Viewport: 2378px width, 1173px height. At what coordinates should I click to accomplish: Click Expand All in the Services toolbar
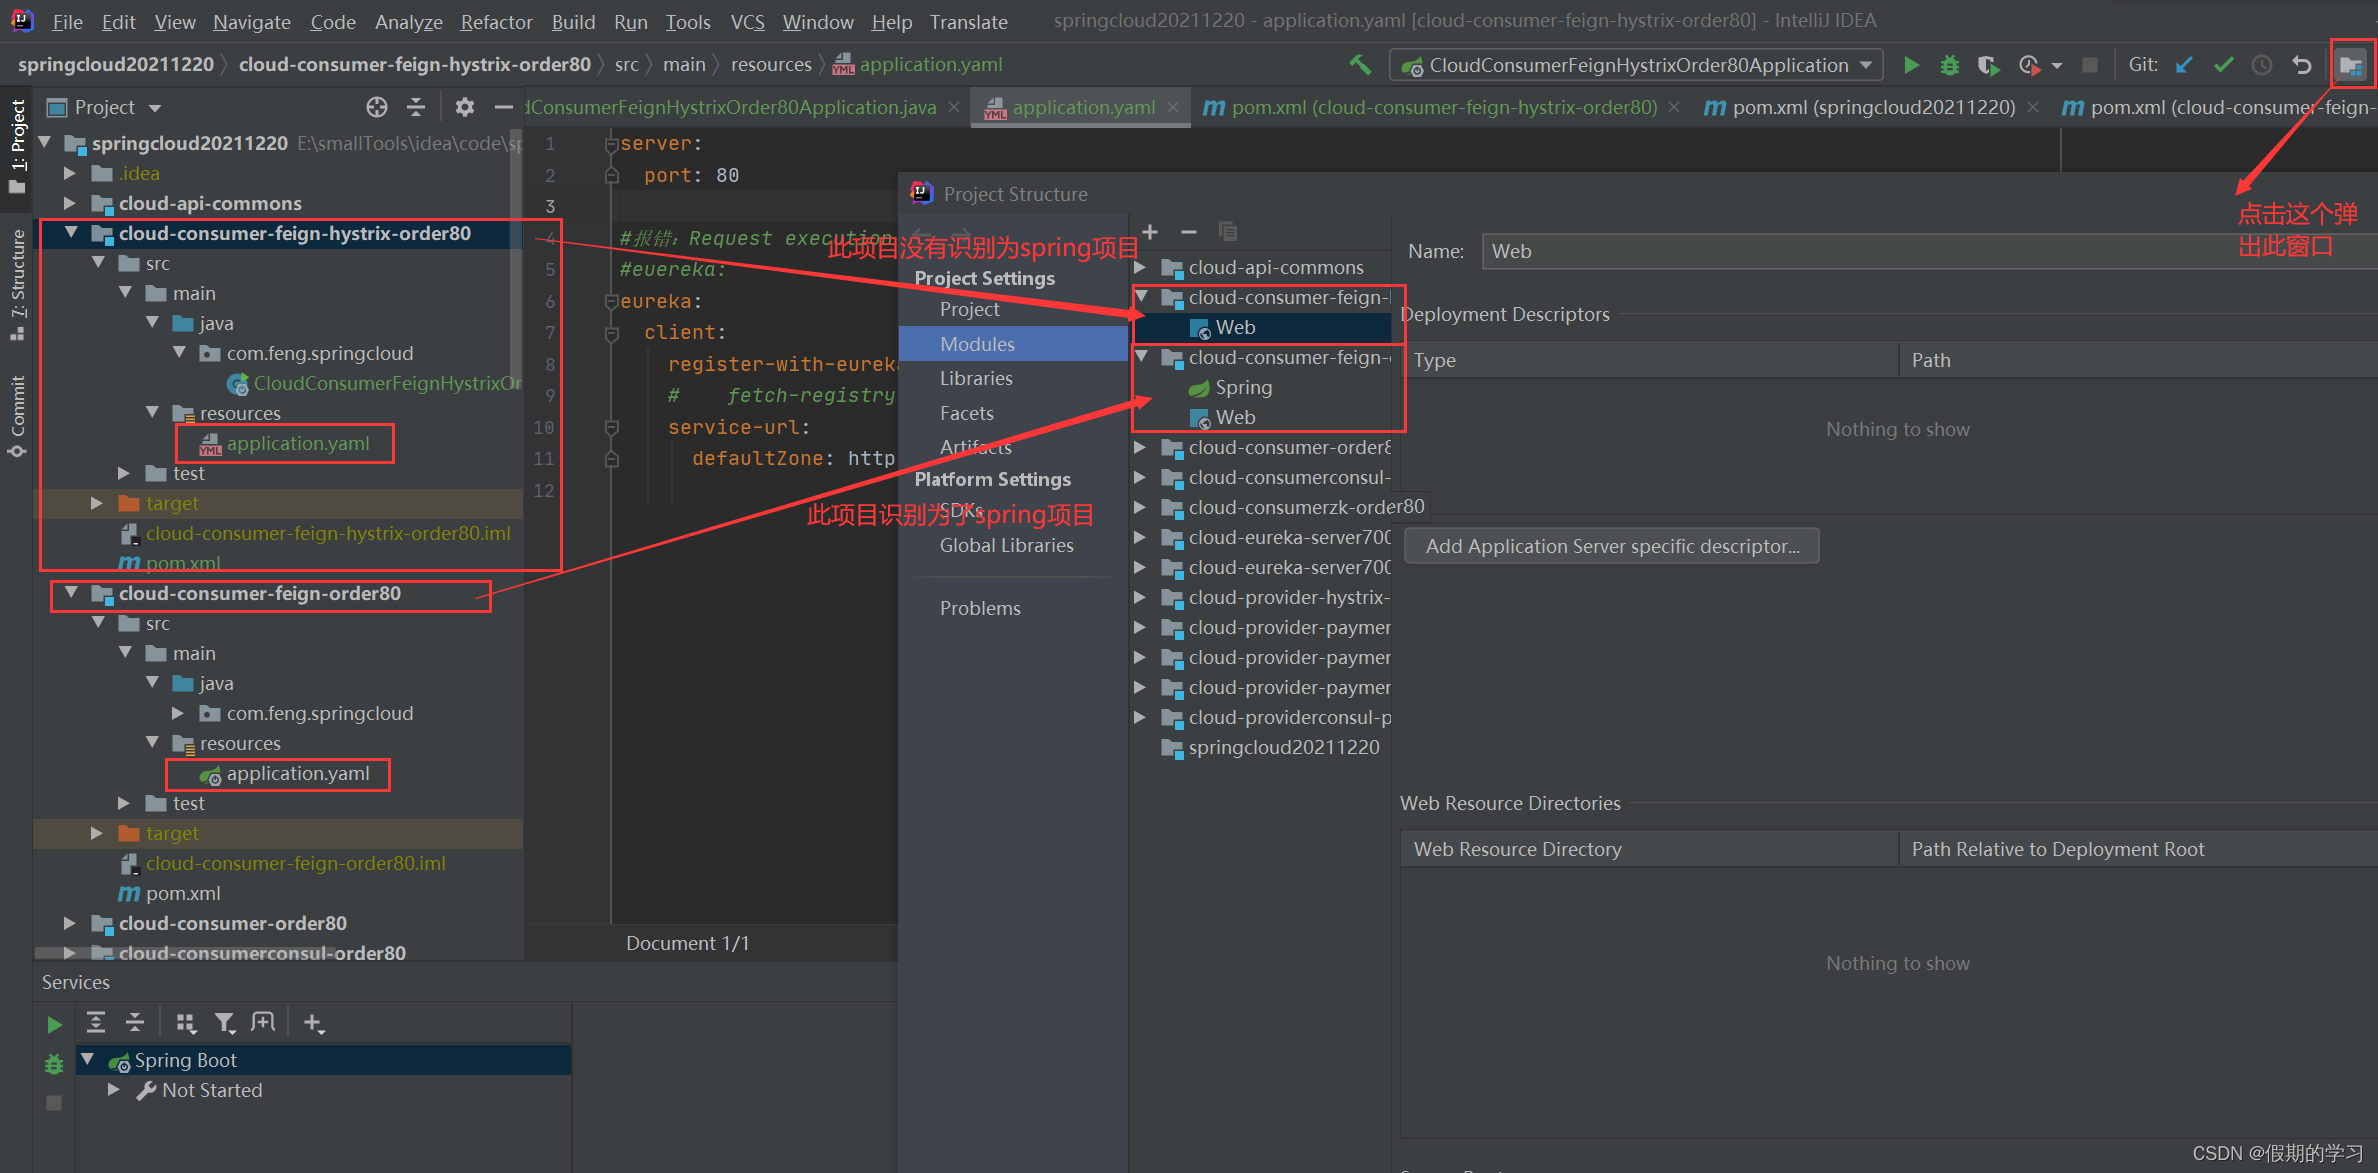point(96,1022)
